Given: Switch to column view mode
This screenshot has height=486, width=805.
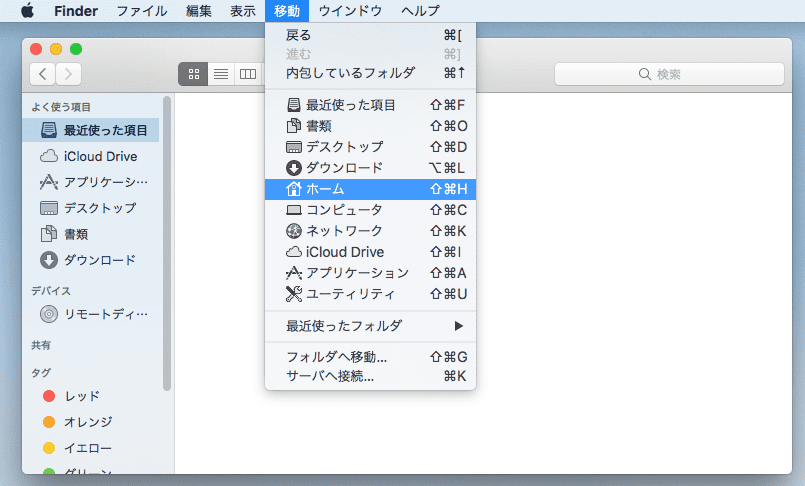Looking at the screenshot, I should point(245,74).
